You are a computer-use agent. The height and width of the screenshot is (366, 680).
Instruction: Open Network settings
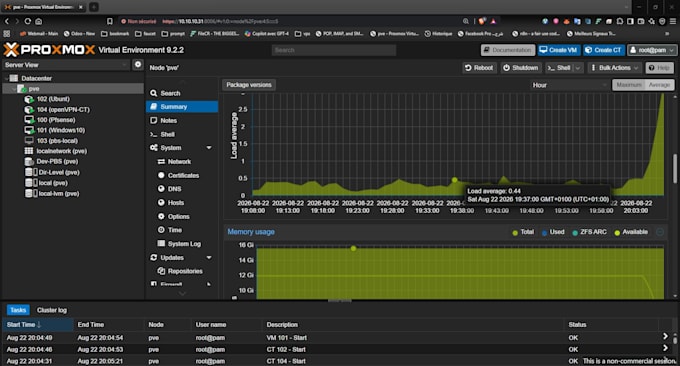179,162
